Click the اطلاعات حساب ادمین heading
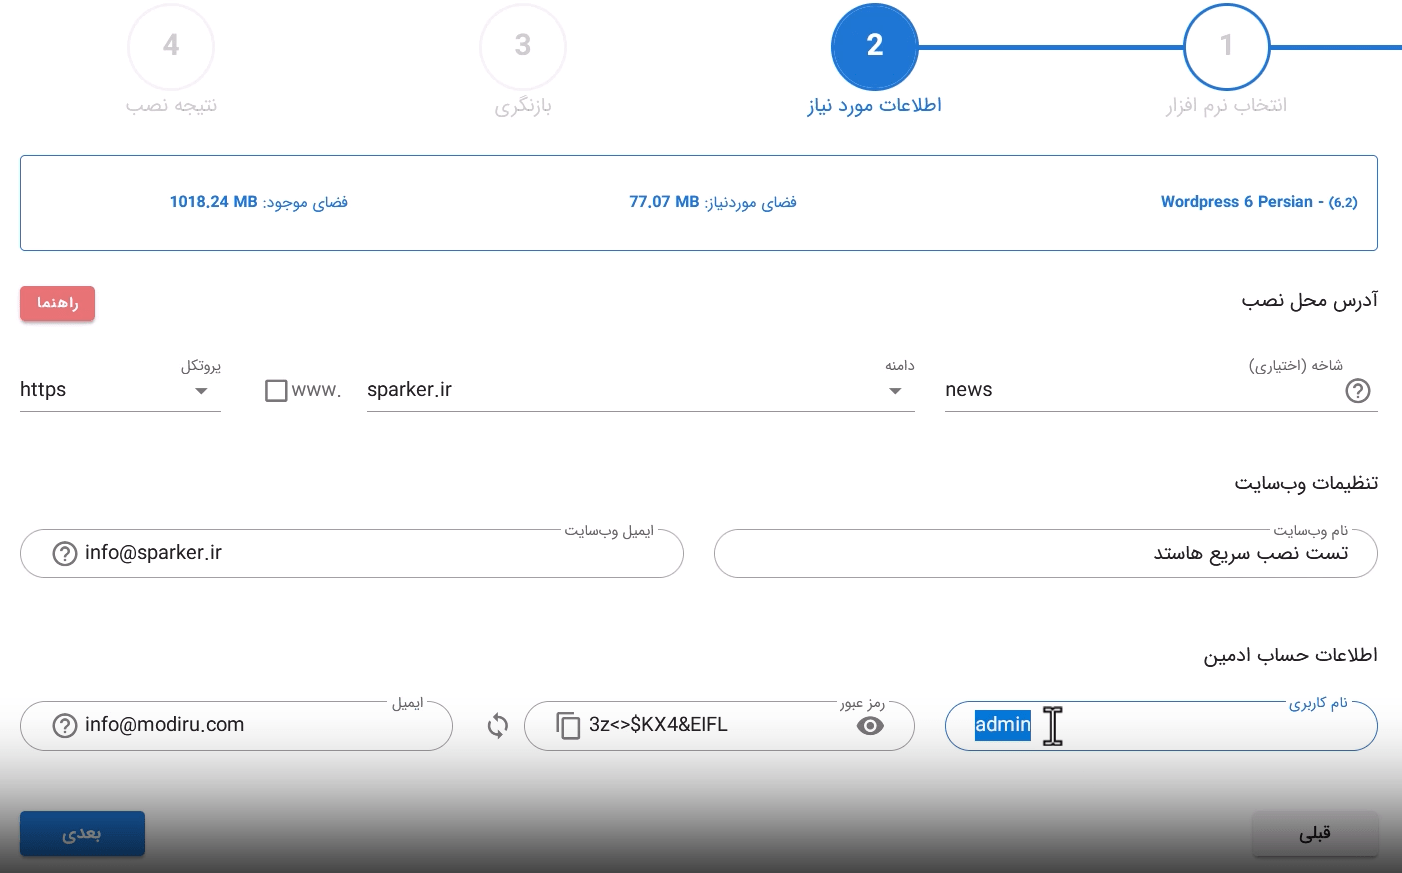Screen dimensions: 1402x873 [1290, 655]
